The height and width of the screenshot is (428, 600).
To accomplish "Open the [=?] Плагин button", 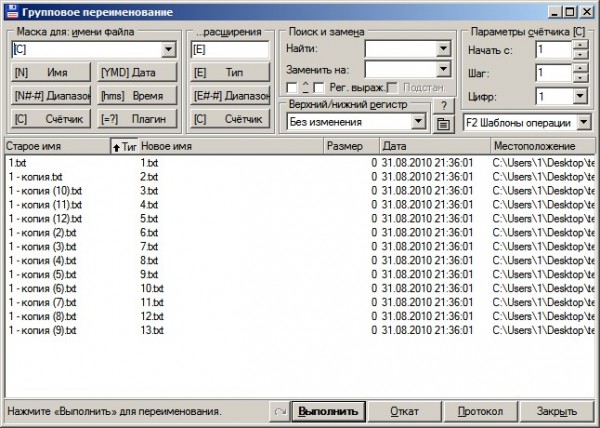I will 137,119.
